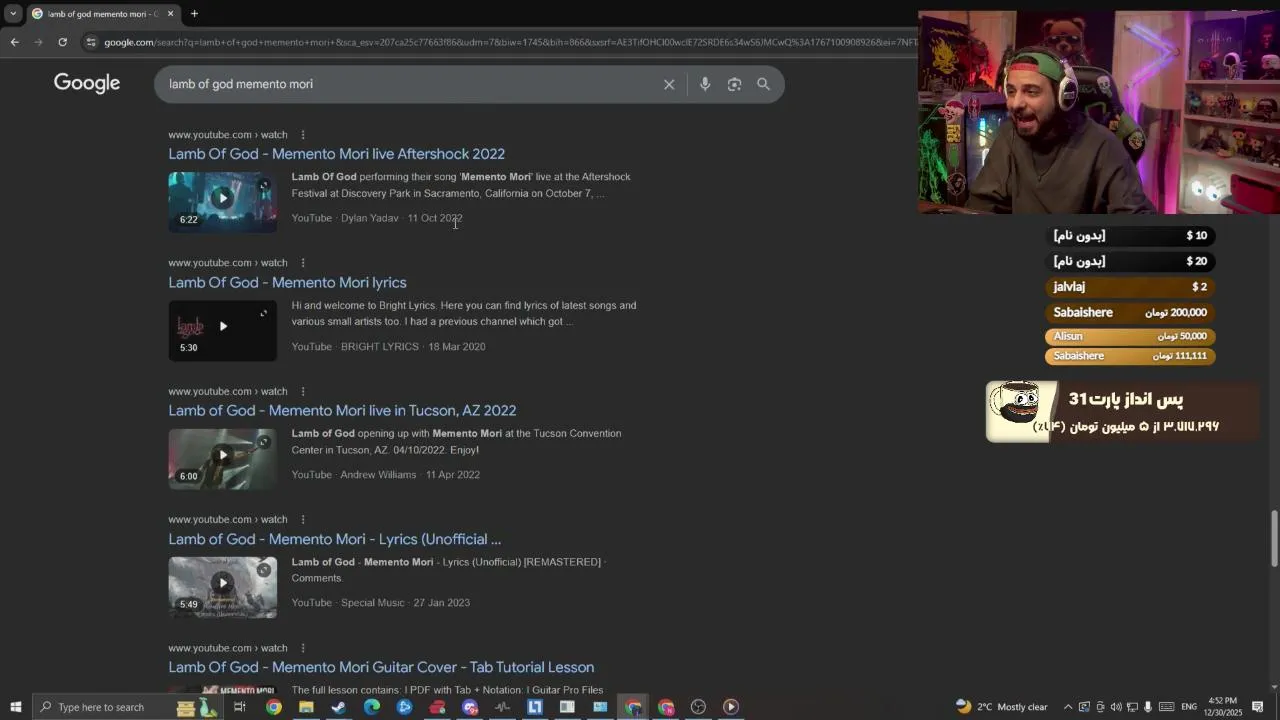The image size is (1280, 720).
Task: Show hidden system tray icons
Action: pos(1067,707)
